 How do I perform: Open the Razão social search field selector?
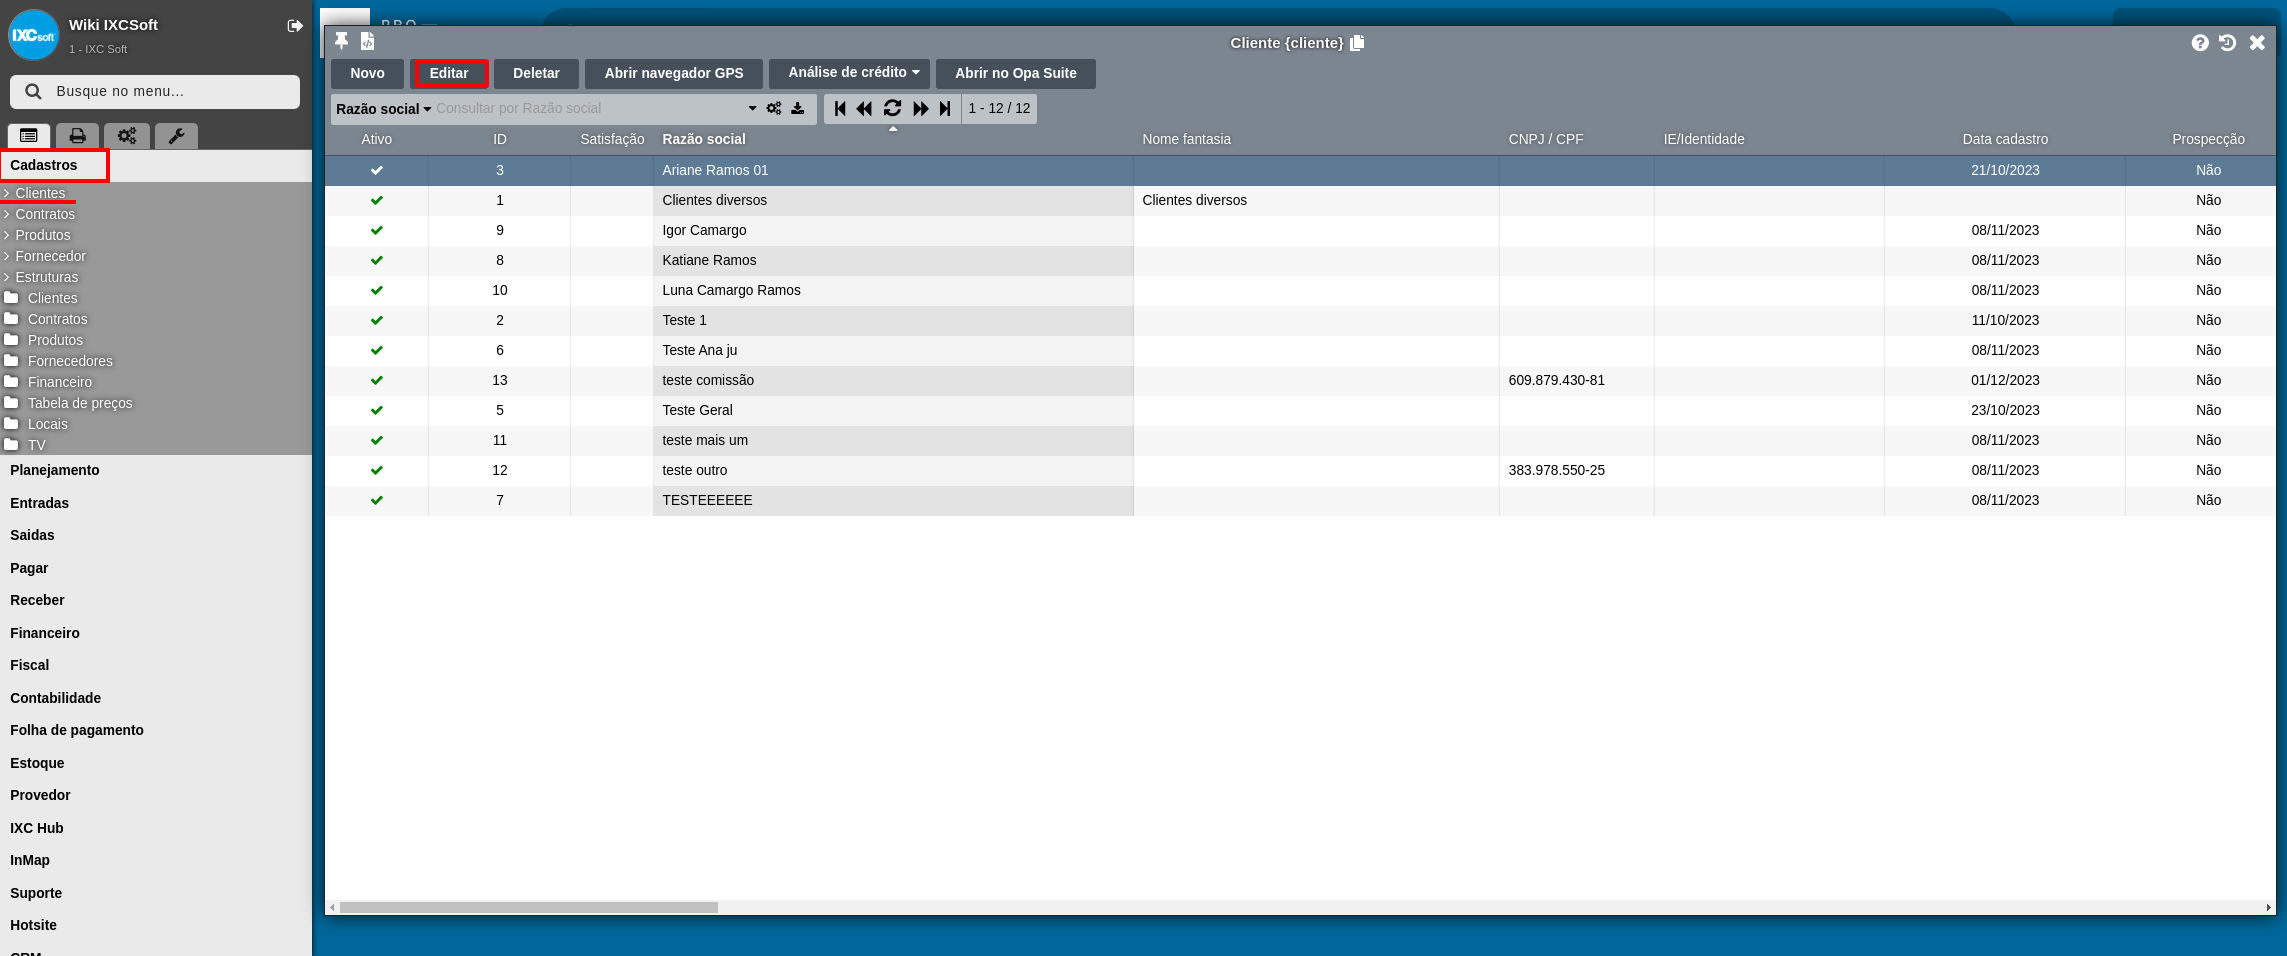pos(383,109)
